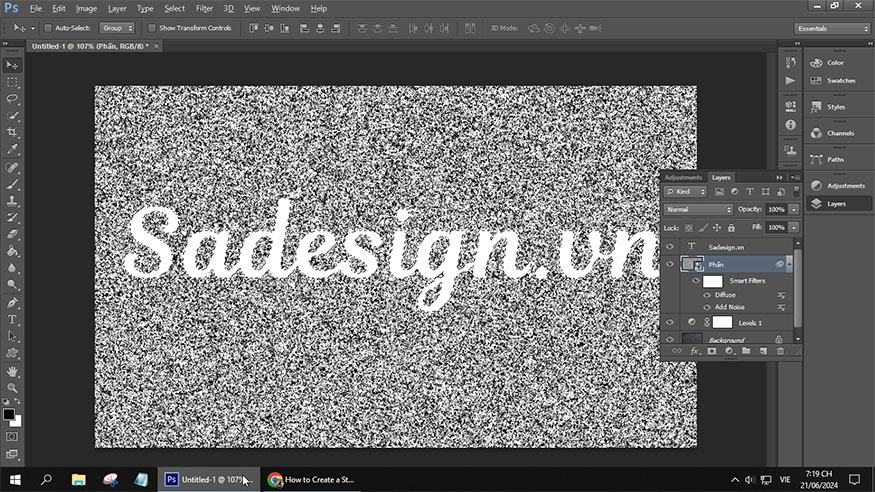Image resolution: width=875 pixels, height=492 pixels.
Task: Select the Zoom tool in the toolbox
Action: tap(12, 388)
